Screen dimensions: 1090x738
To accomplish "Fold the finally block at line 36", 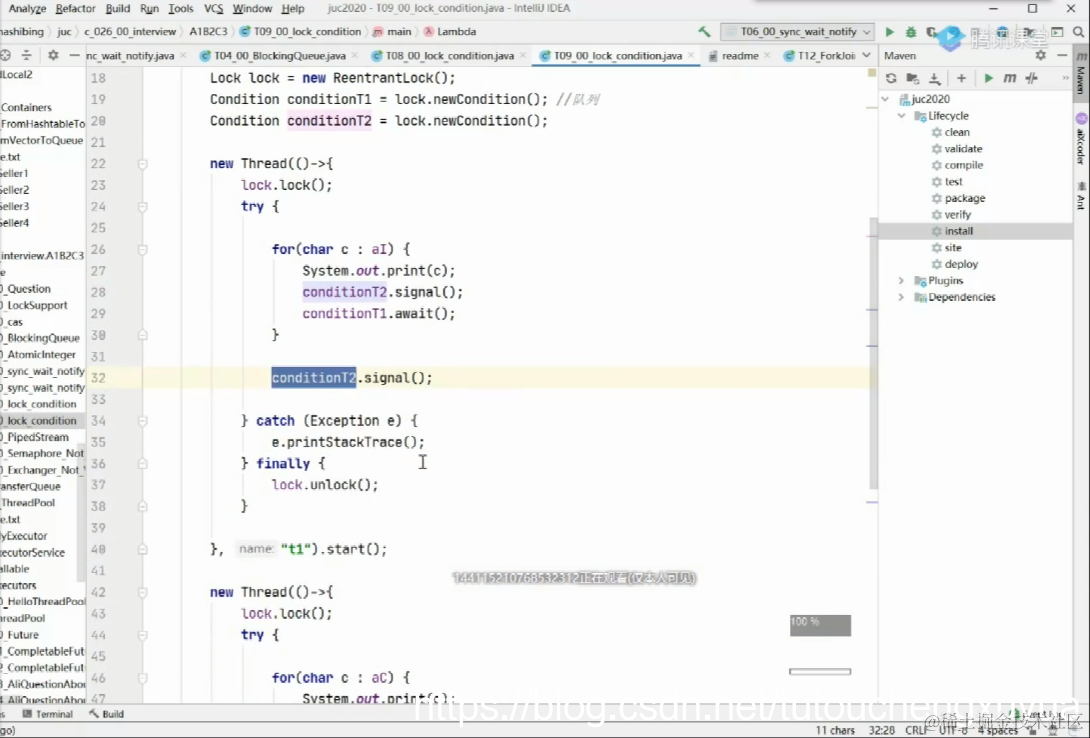I will pyautogui.click(x=143, y=464).
